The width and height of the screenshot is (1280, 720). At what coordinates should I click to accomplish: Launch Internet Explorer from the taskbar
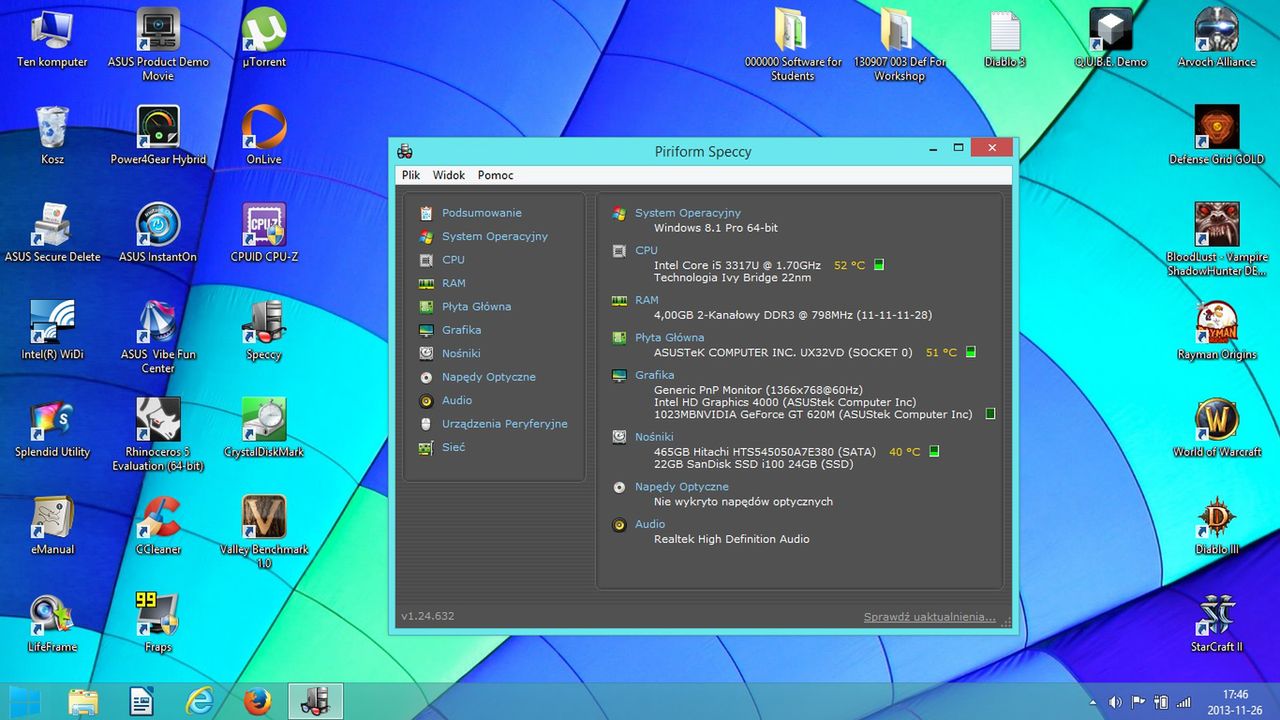pyautogui.click(x=199, y=701)
